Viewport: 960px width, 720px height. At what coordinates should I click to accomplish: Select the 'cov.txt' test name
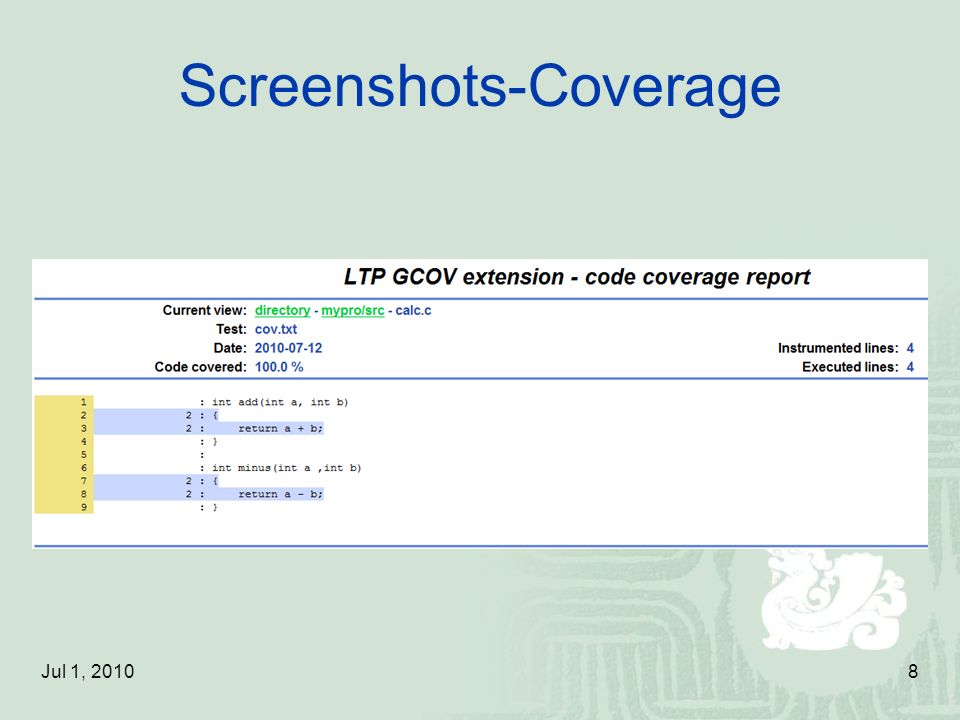click(x=276, y=329)
